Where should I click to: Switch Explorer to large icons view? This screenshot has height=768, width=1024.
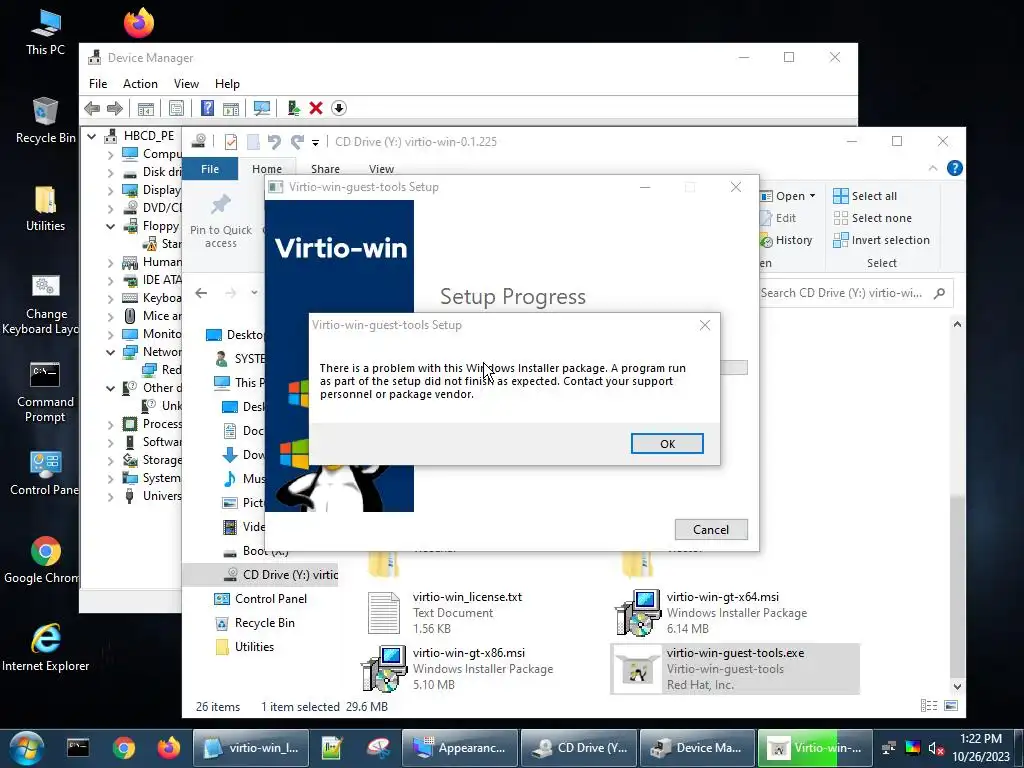[x=951, y=706]
